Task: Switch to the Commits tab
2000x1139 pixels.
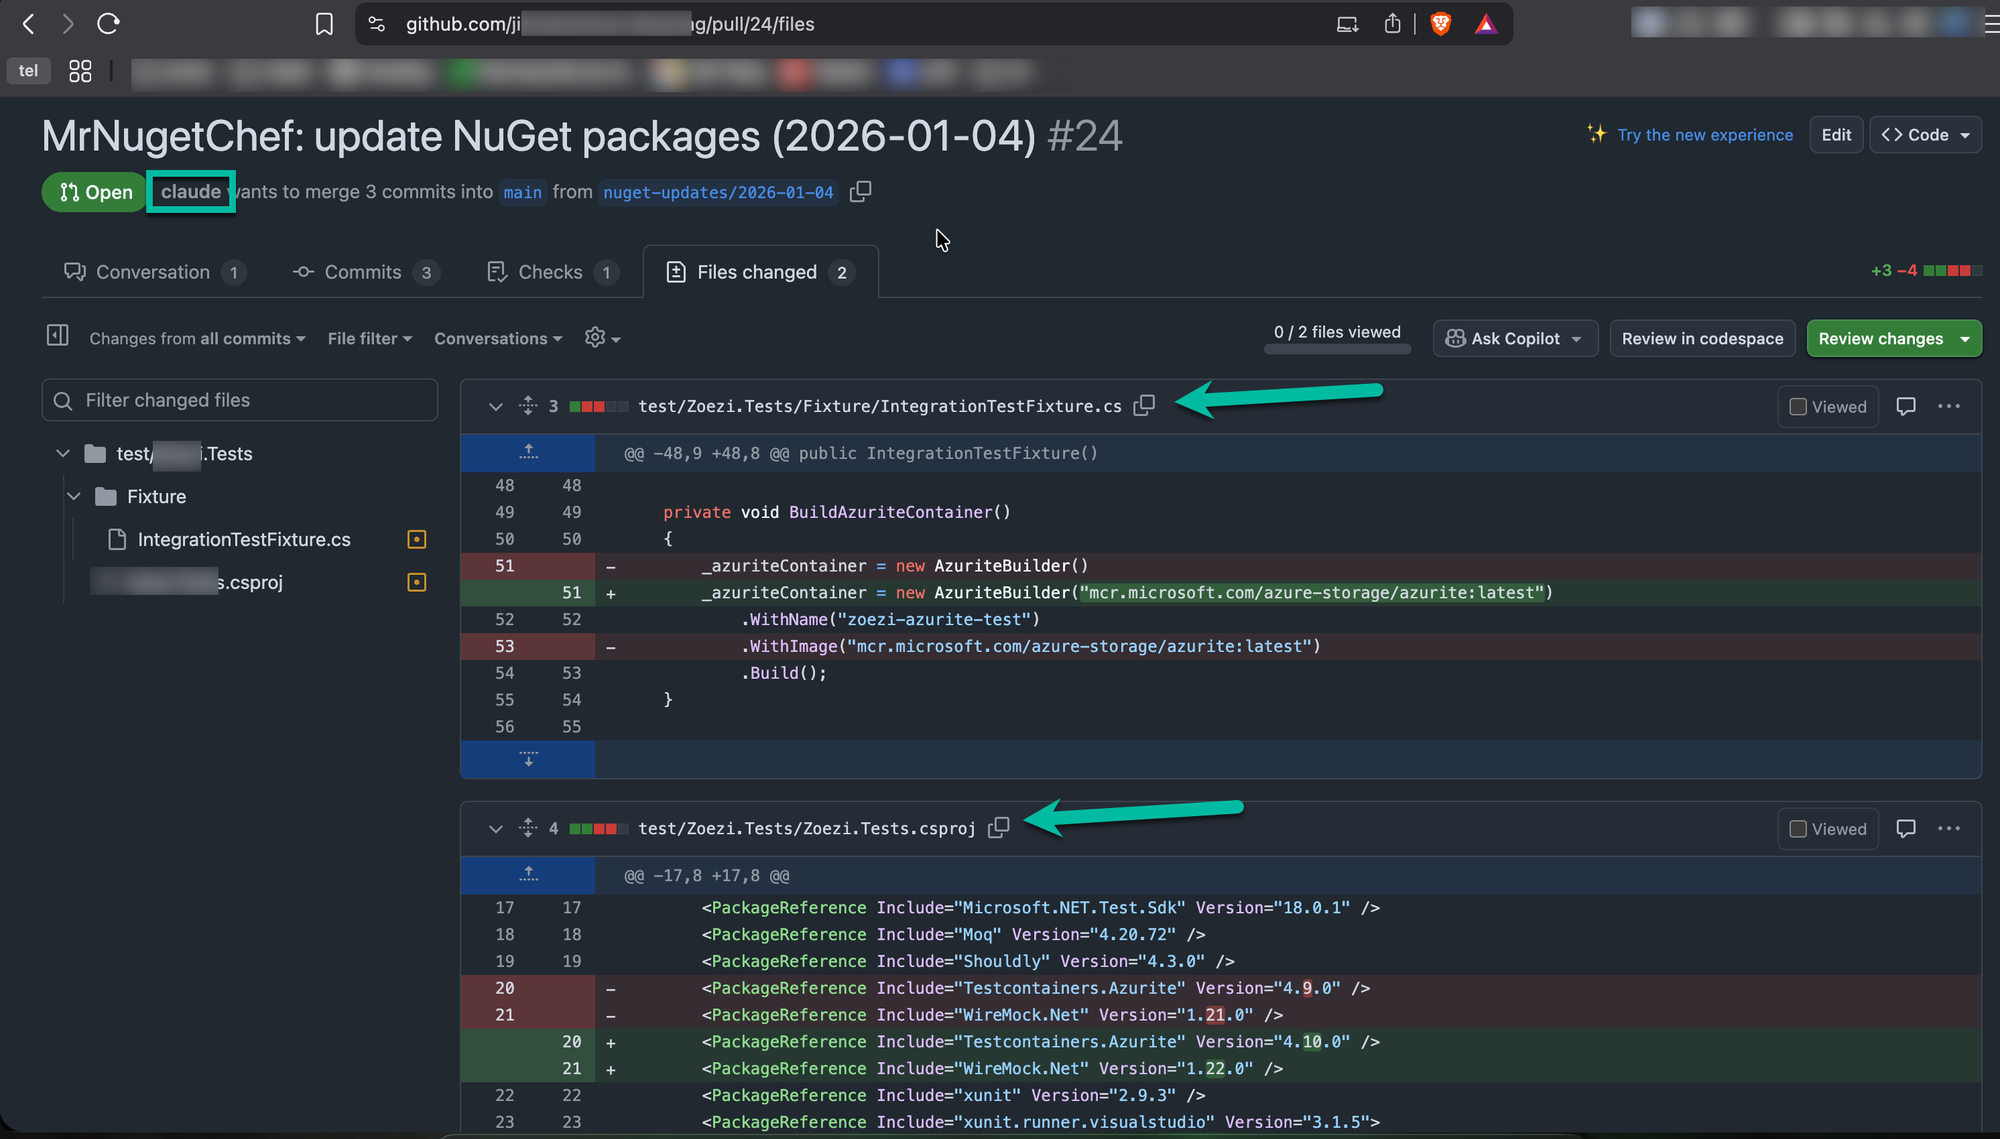Action: pyautogui.click(x=362, y=272)
